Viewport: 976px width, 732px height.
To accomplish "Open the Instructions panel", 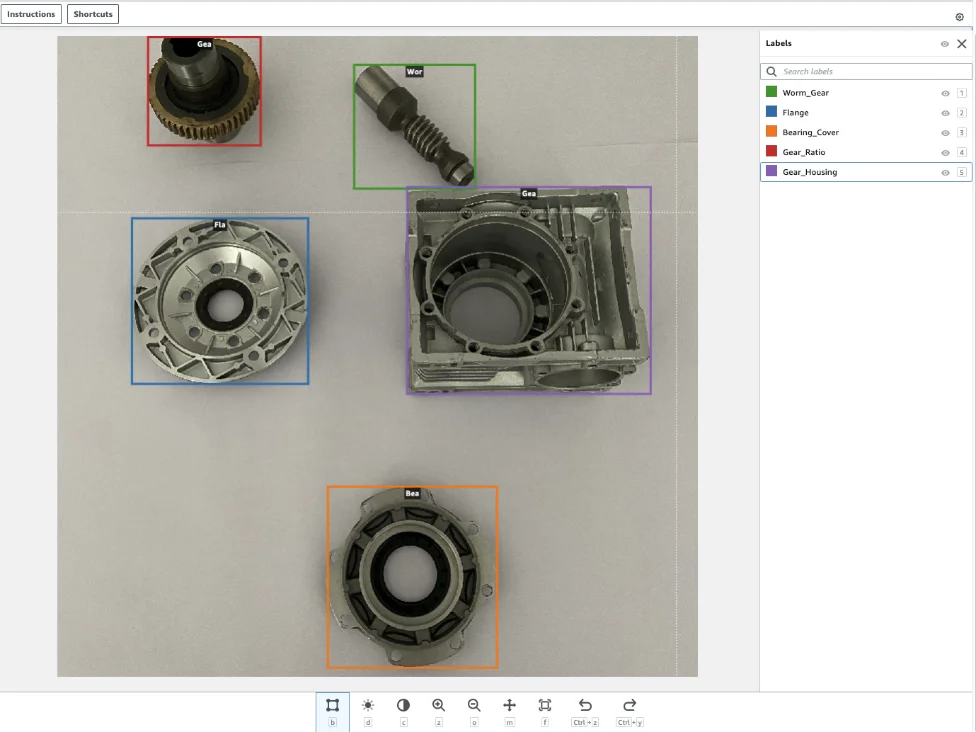I will (x=31, y=14).
